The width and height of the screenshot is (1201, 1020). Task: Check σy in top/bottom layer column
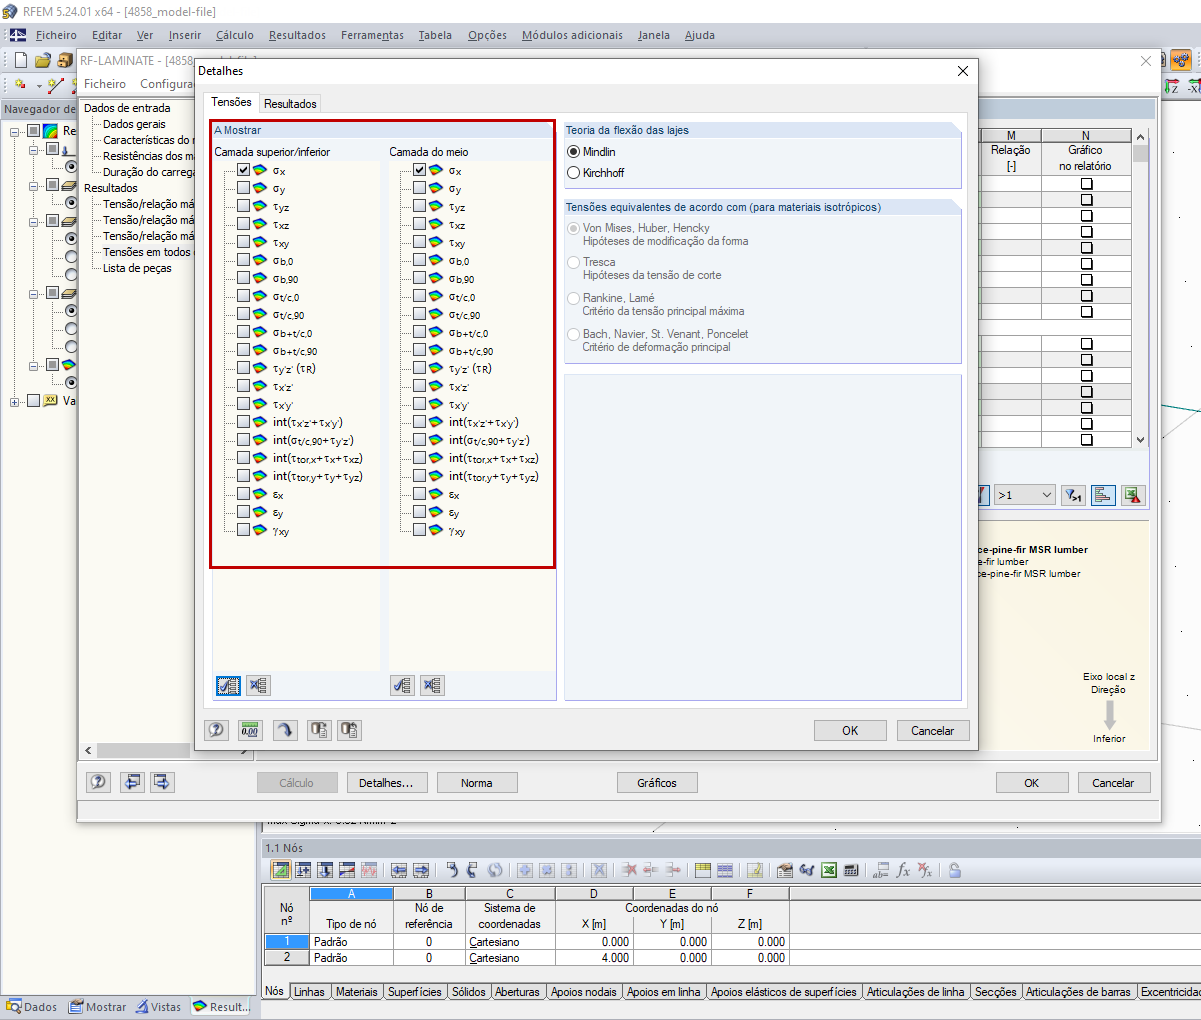(x=244, y=189)
